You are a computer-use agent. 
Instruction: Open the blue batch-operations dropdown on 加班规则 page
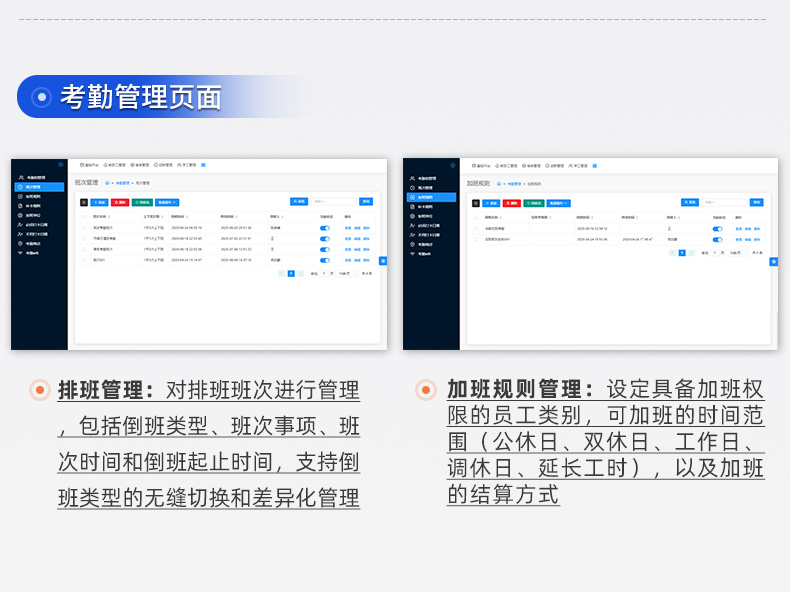coord(559,202)
